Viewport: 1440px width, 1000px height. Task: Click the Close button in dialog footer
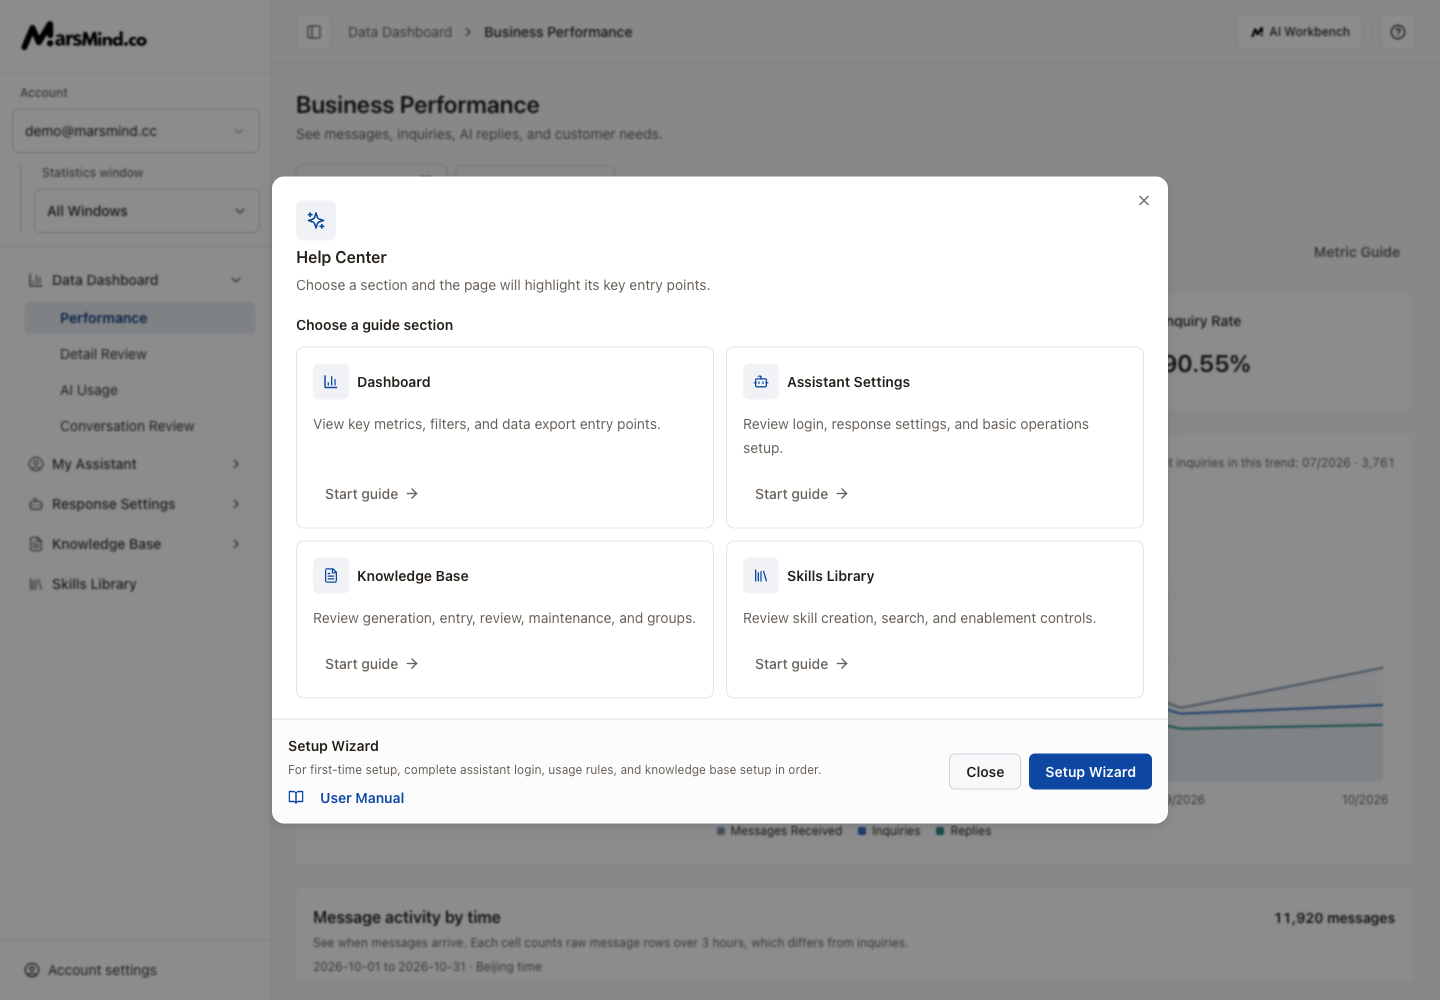click(985, 772)
